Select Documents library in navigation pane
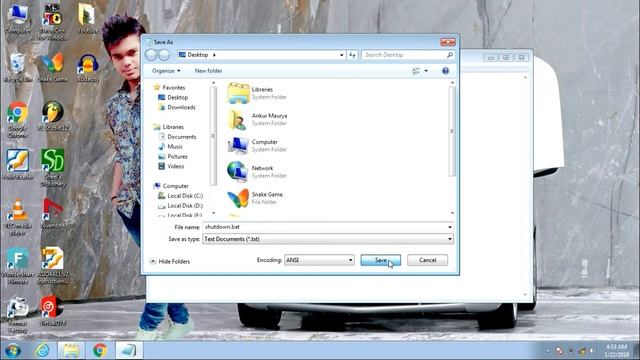This screenshot has height=360, width=640. [178, 137]
